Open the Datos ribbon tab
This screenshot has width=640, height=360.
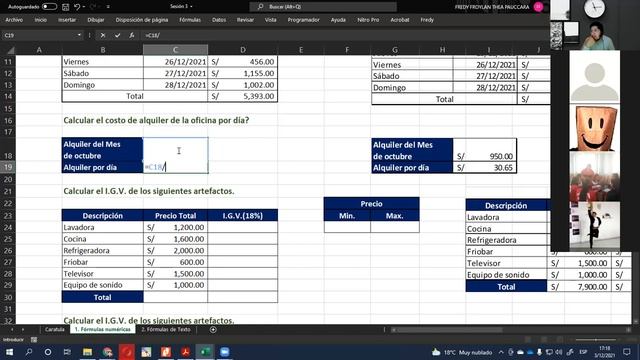click(x=219, y=20)
